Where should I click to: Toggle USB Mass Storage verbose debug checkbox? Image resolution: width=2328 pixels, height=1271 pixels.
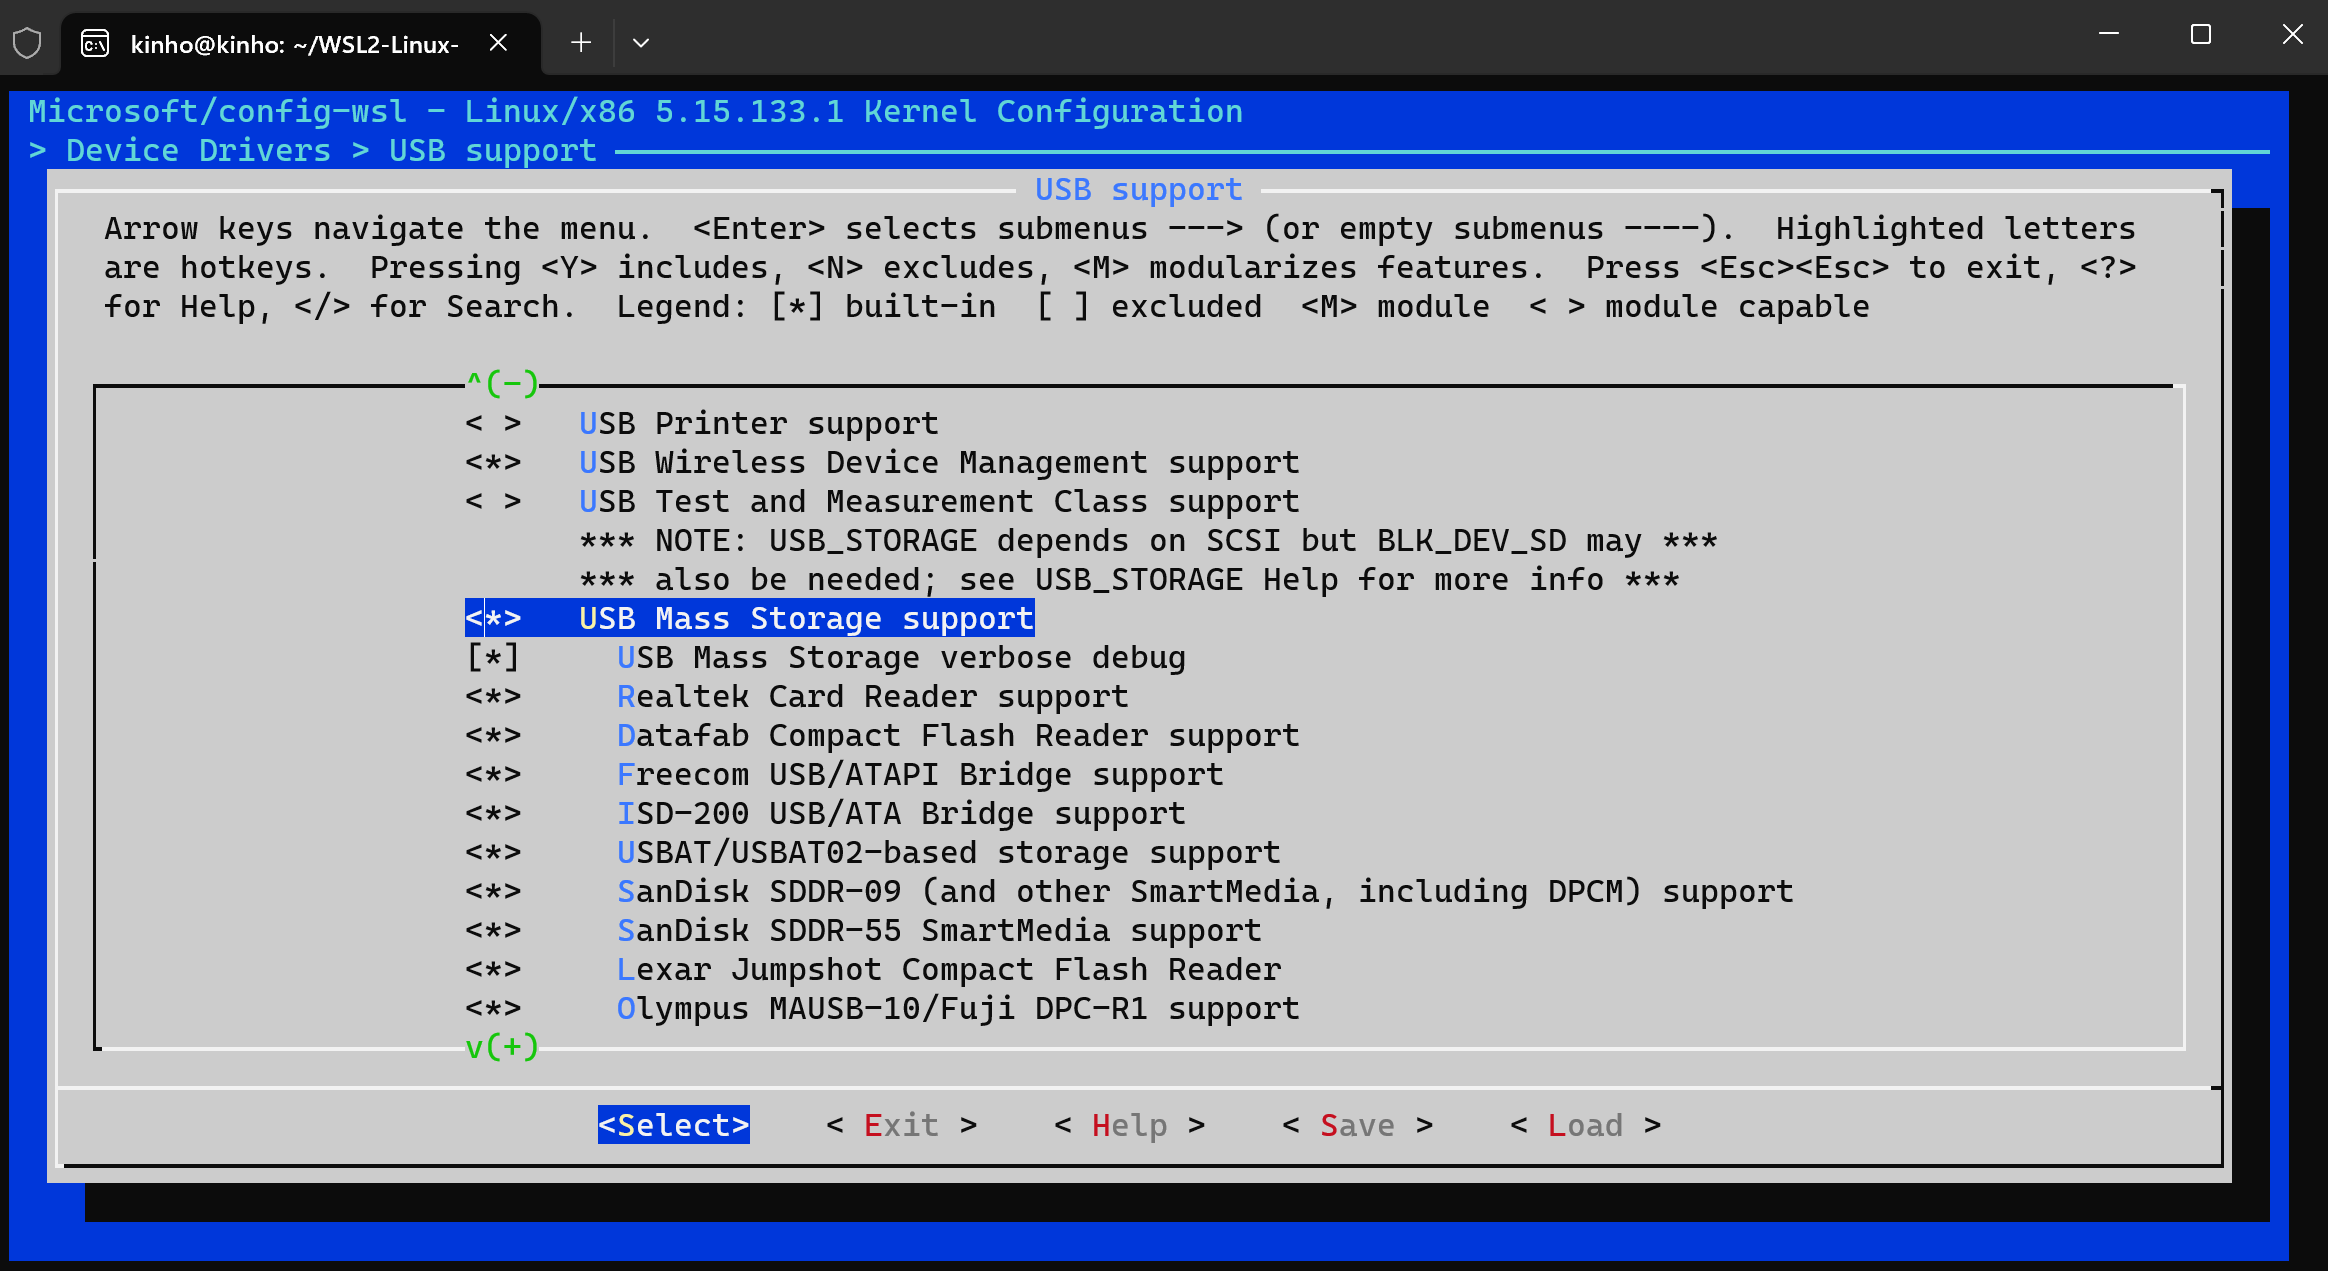(x=493, y=658)
